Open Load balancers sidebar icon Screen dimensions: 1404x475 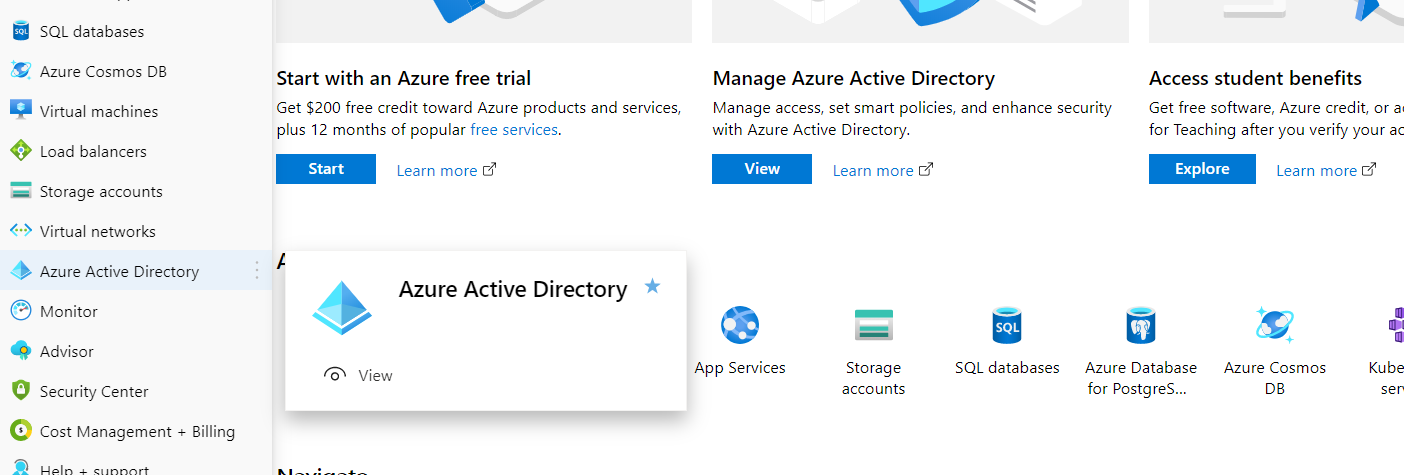click(21, 151)
